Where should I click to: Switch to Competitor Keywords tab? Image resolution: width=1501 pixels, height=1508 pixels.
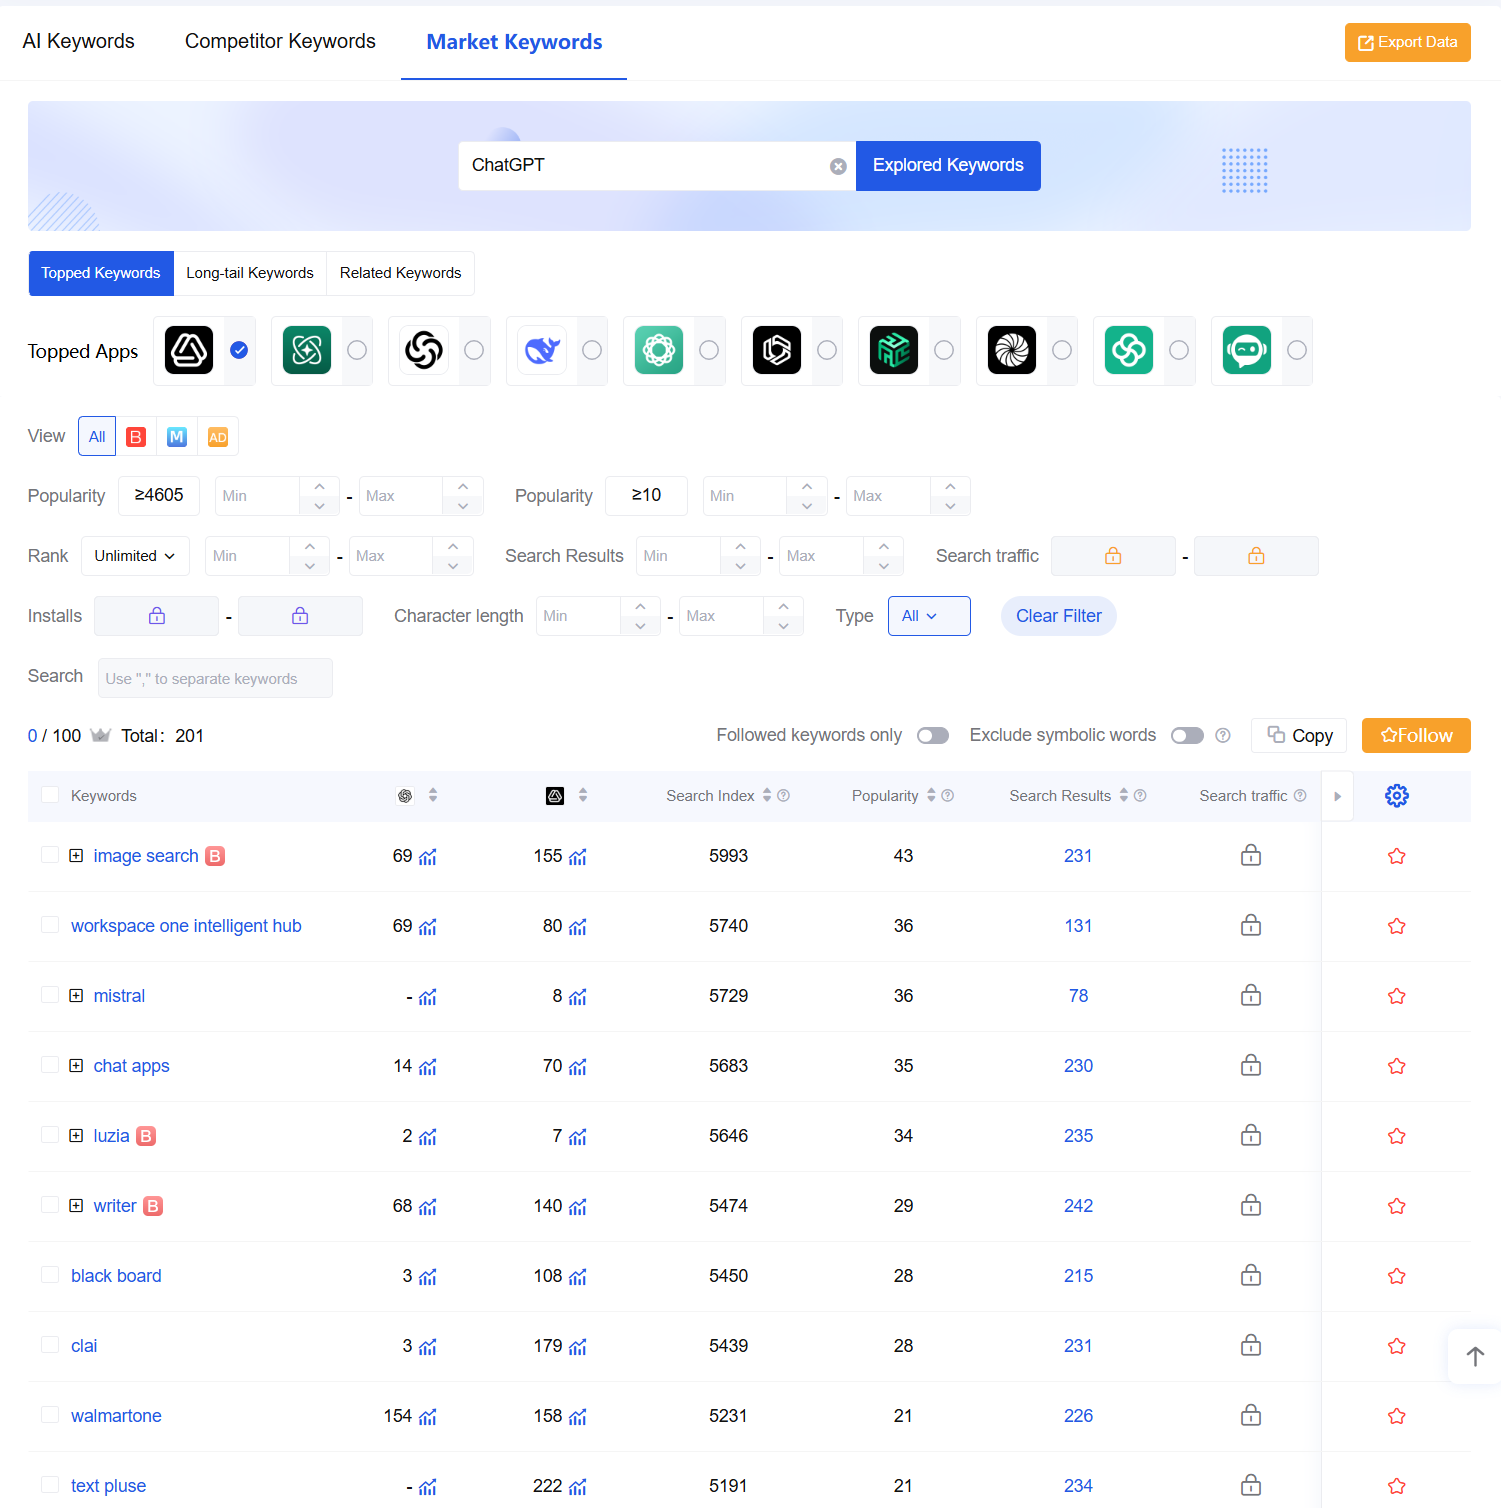point(280,41)
